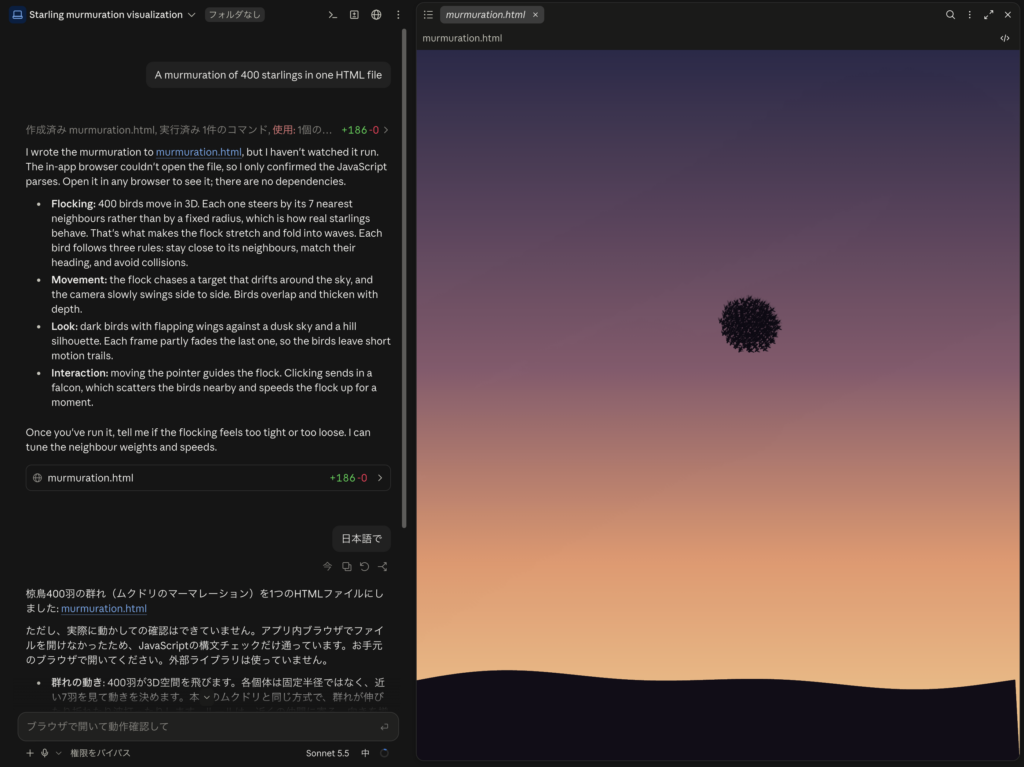Viewport: 1024px width, 767px height.
Task: Click the +186 -0 diff stat in summary row
Action: pos(360,129)
